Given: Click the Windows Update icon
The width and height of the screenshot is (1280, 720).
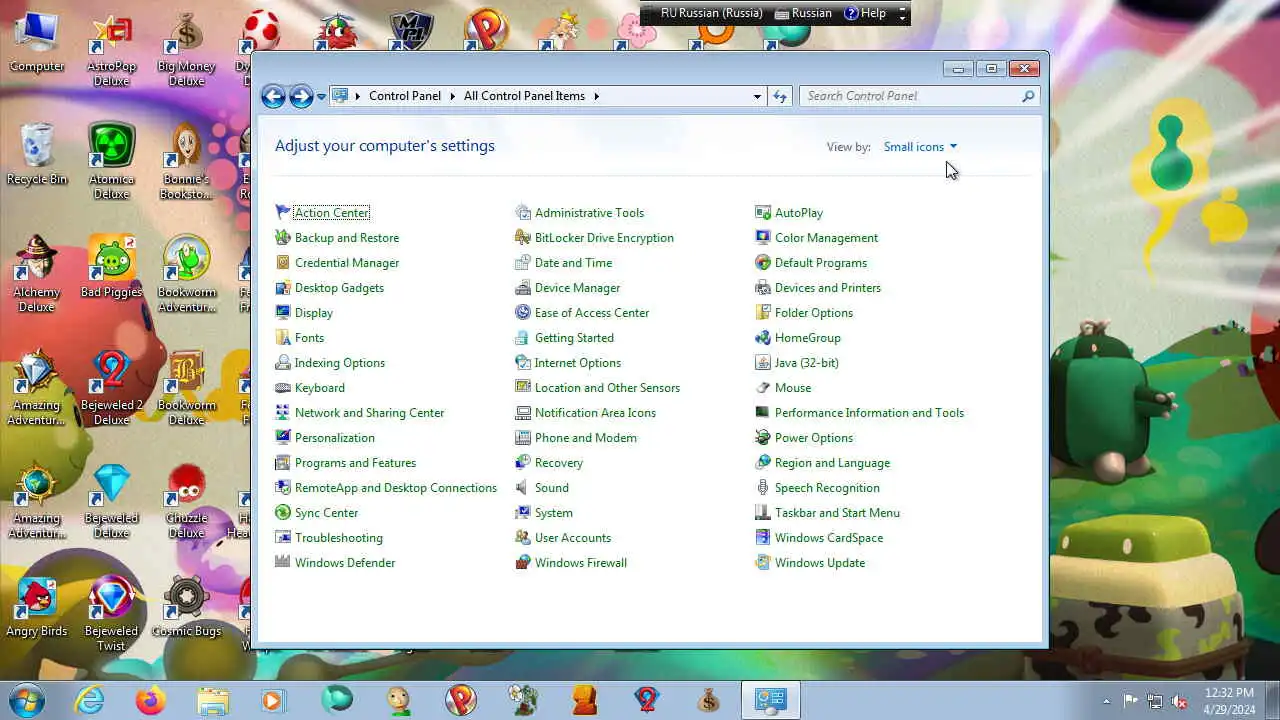Looking at the screenshot, I should 763,562.
